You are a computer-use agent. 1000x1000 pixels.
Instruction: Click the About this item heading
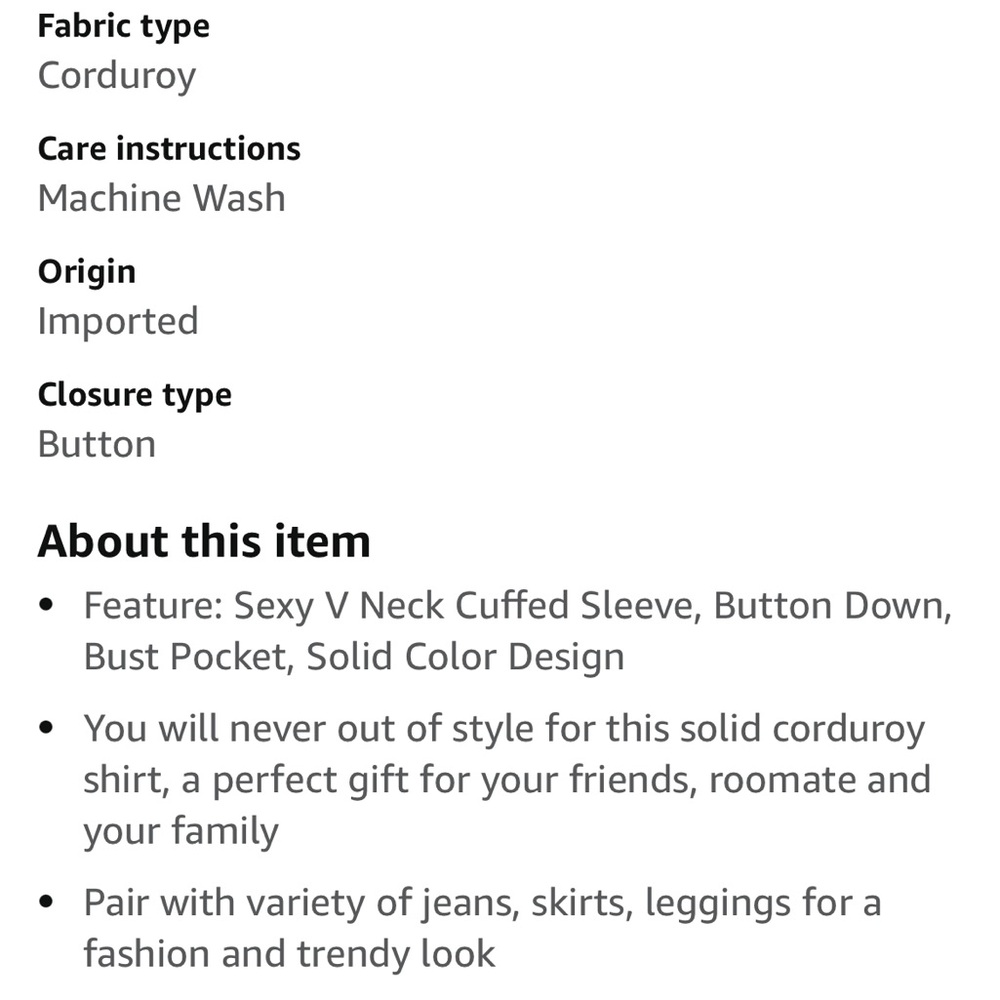tap(204, 541)
